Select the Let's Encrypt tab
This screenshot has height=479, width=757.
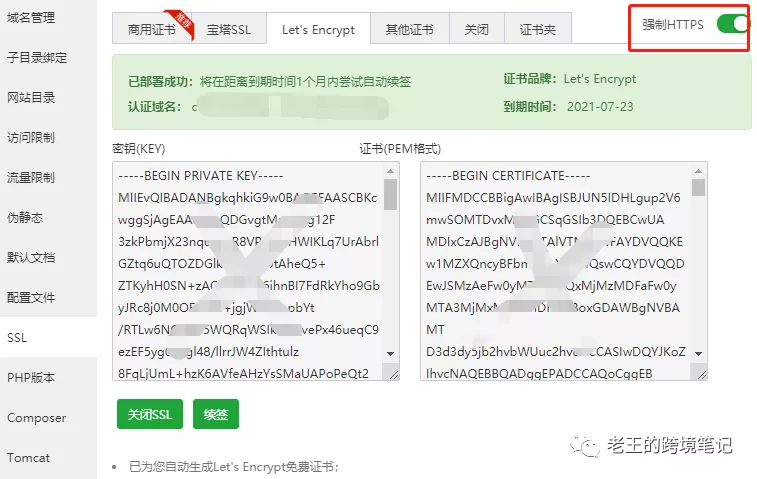(x=318, y=29)
